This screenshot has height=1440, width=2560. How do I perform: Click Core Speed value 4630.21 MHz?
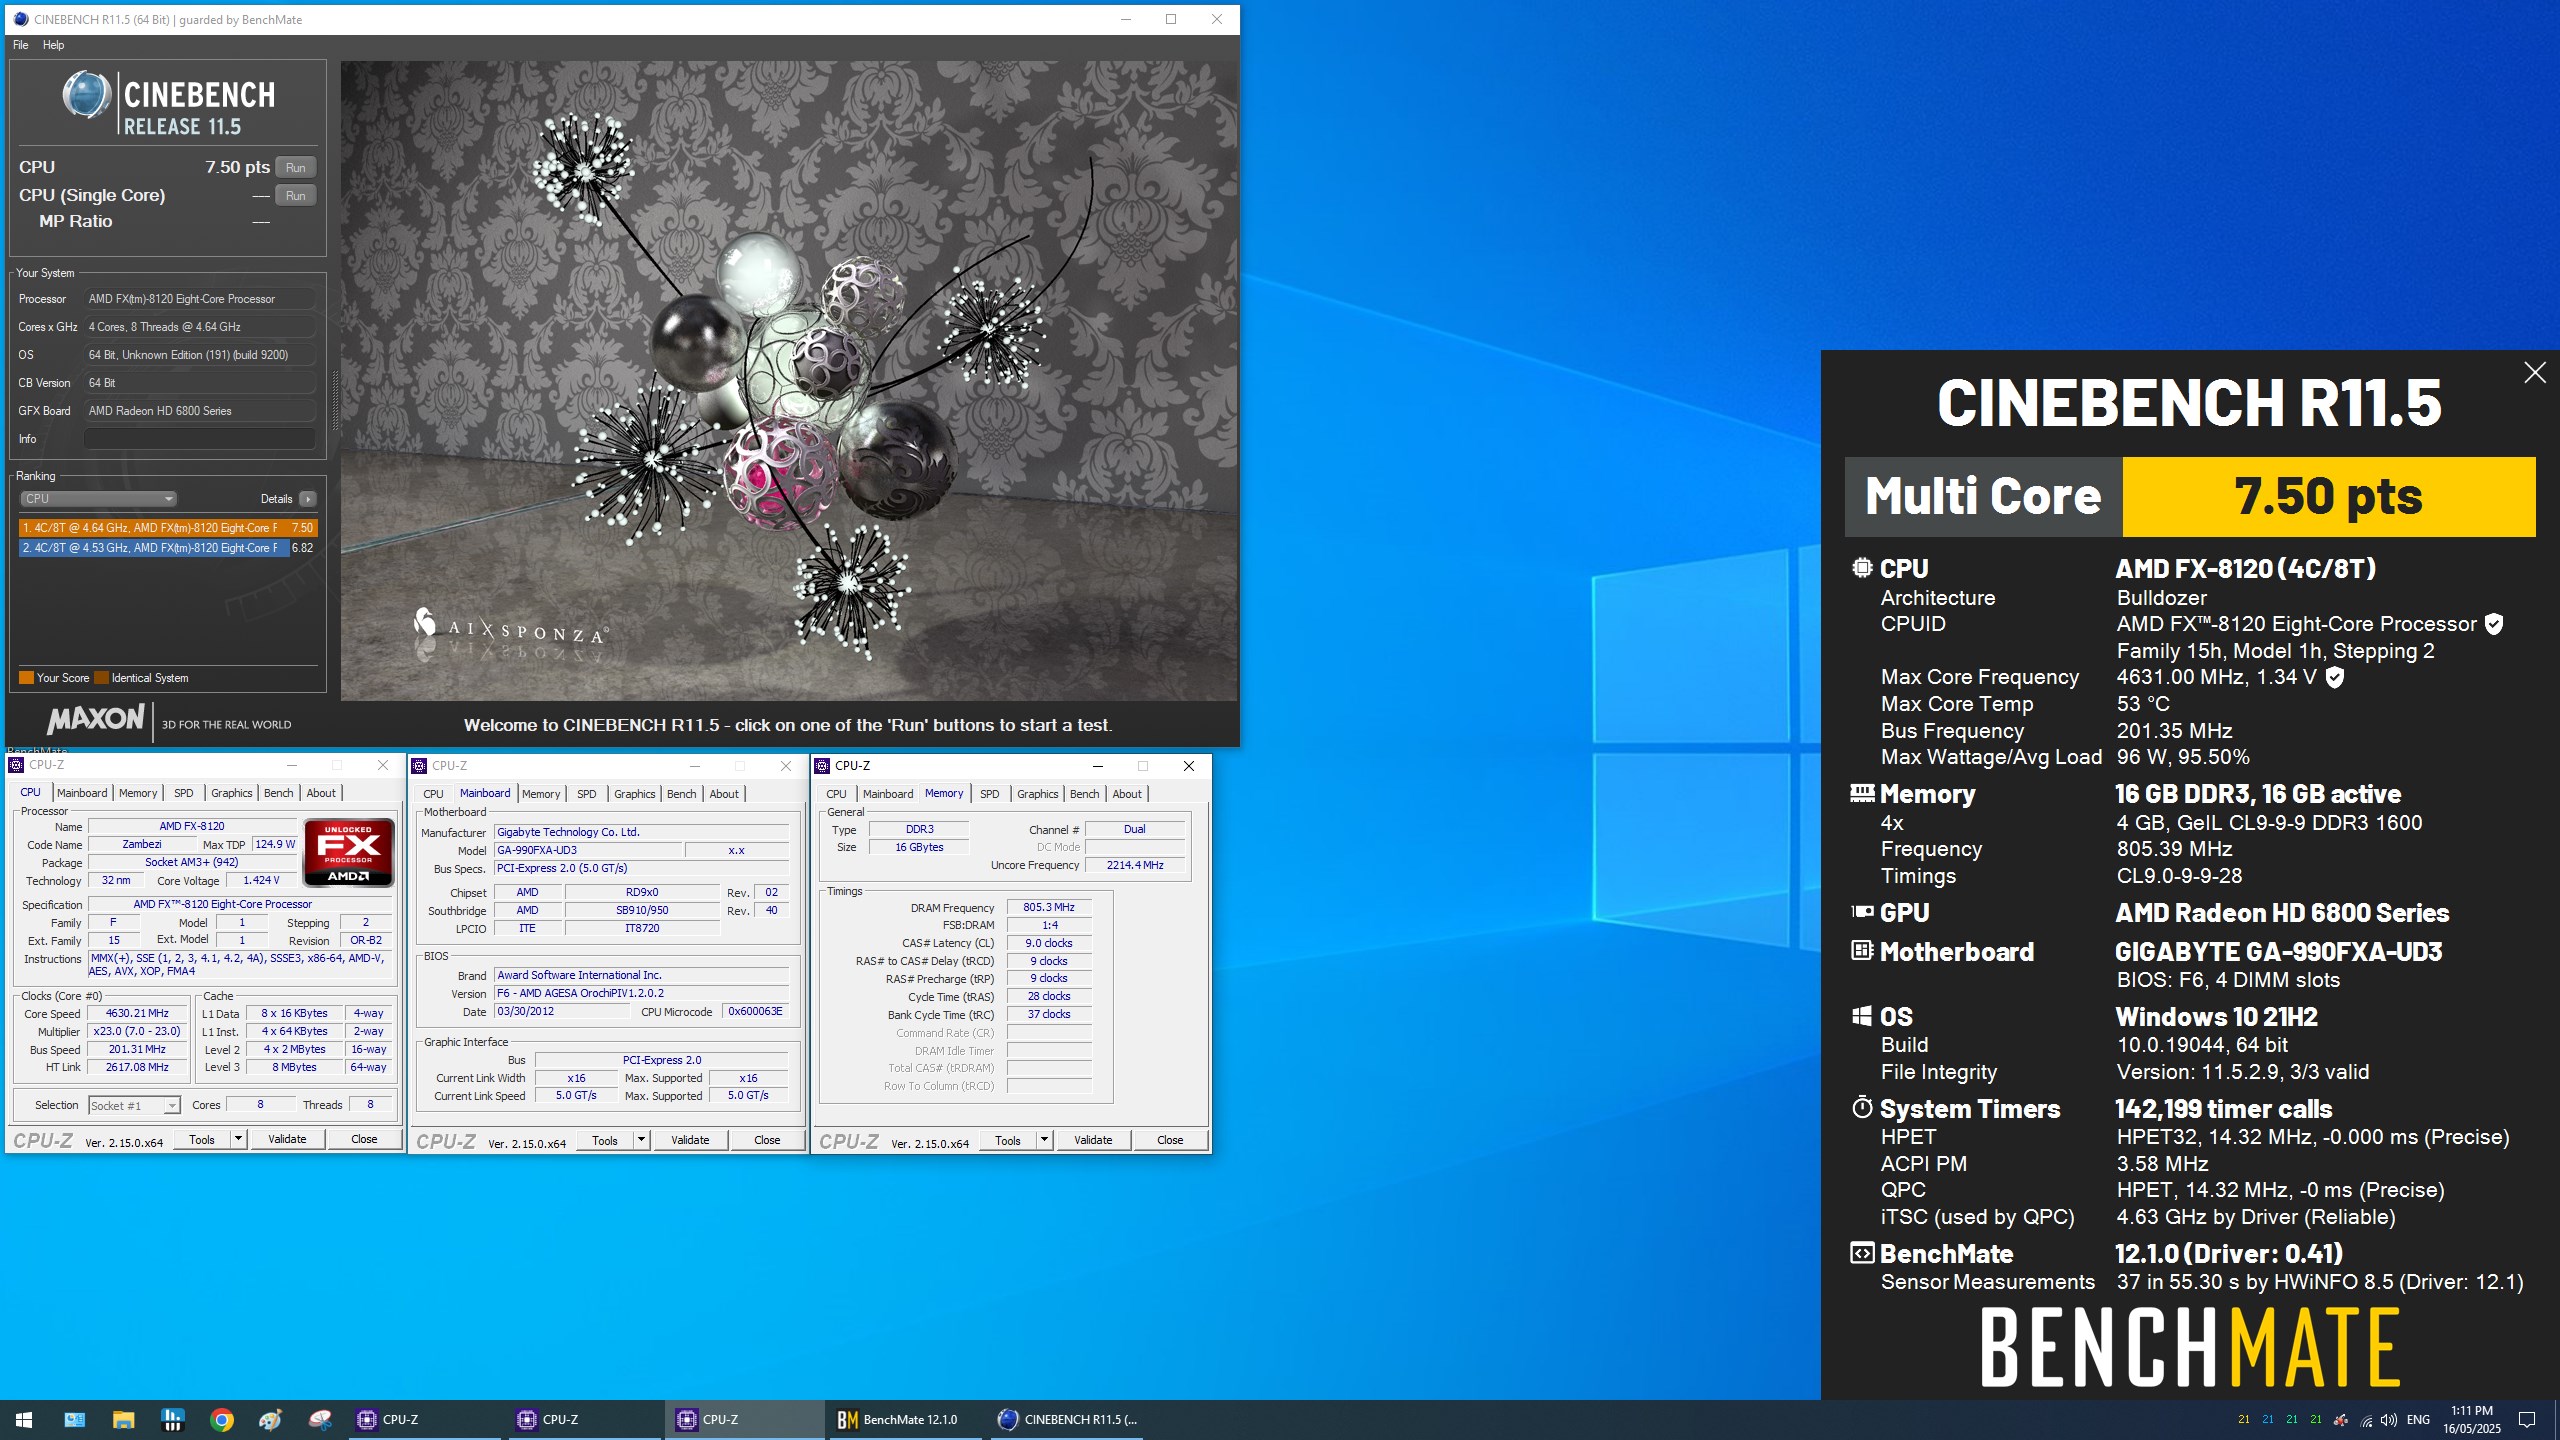137,1013
